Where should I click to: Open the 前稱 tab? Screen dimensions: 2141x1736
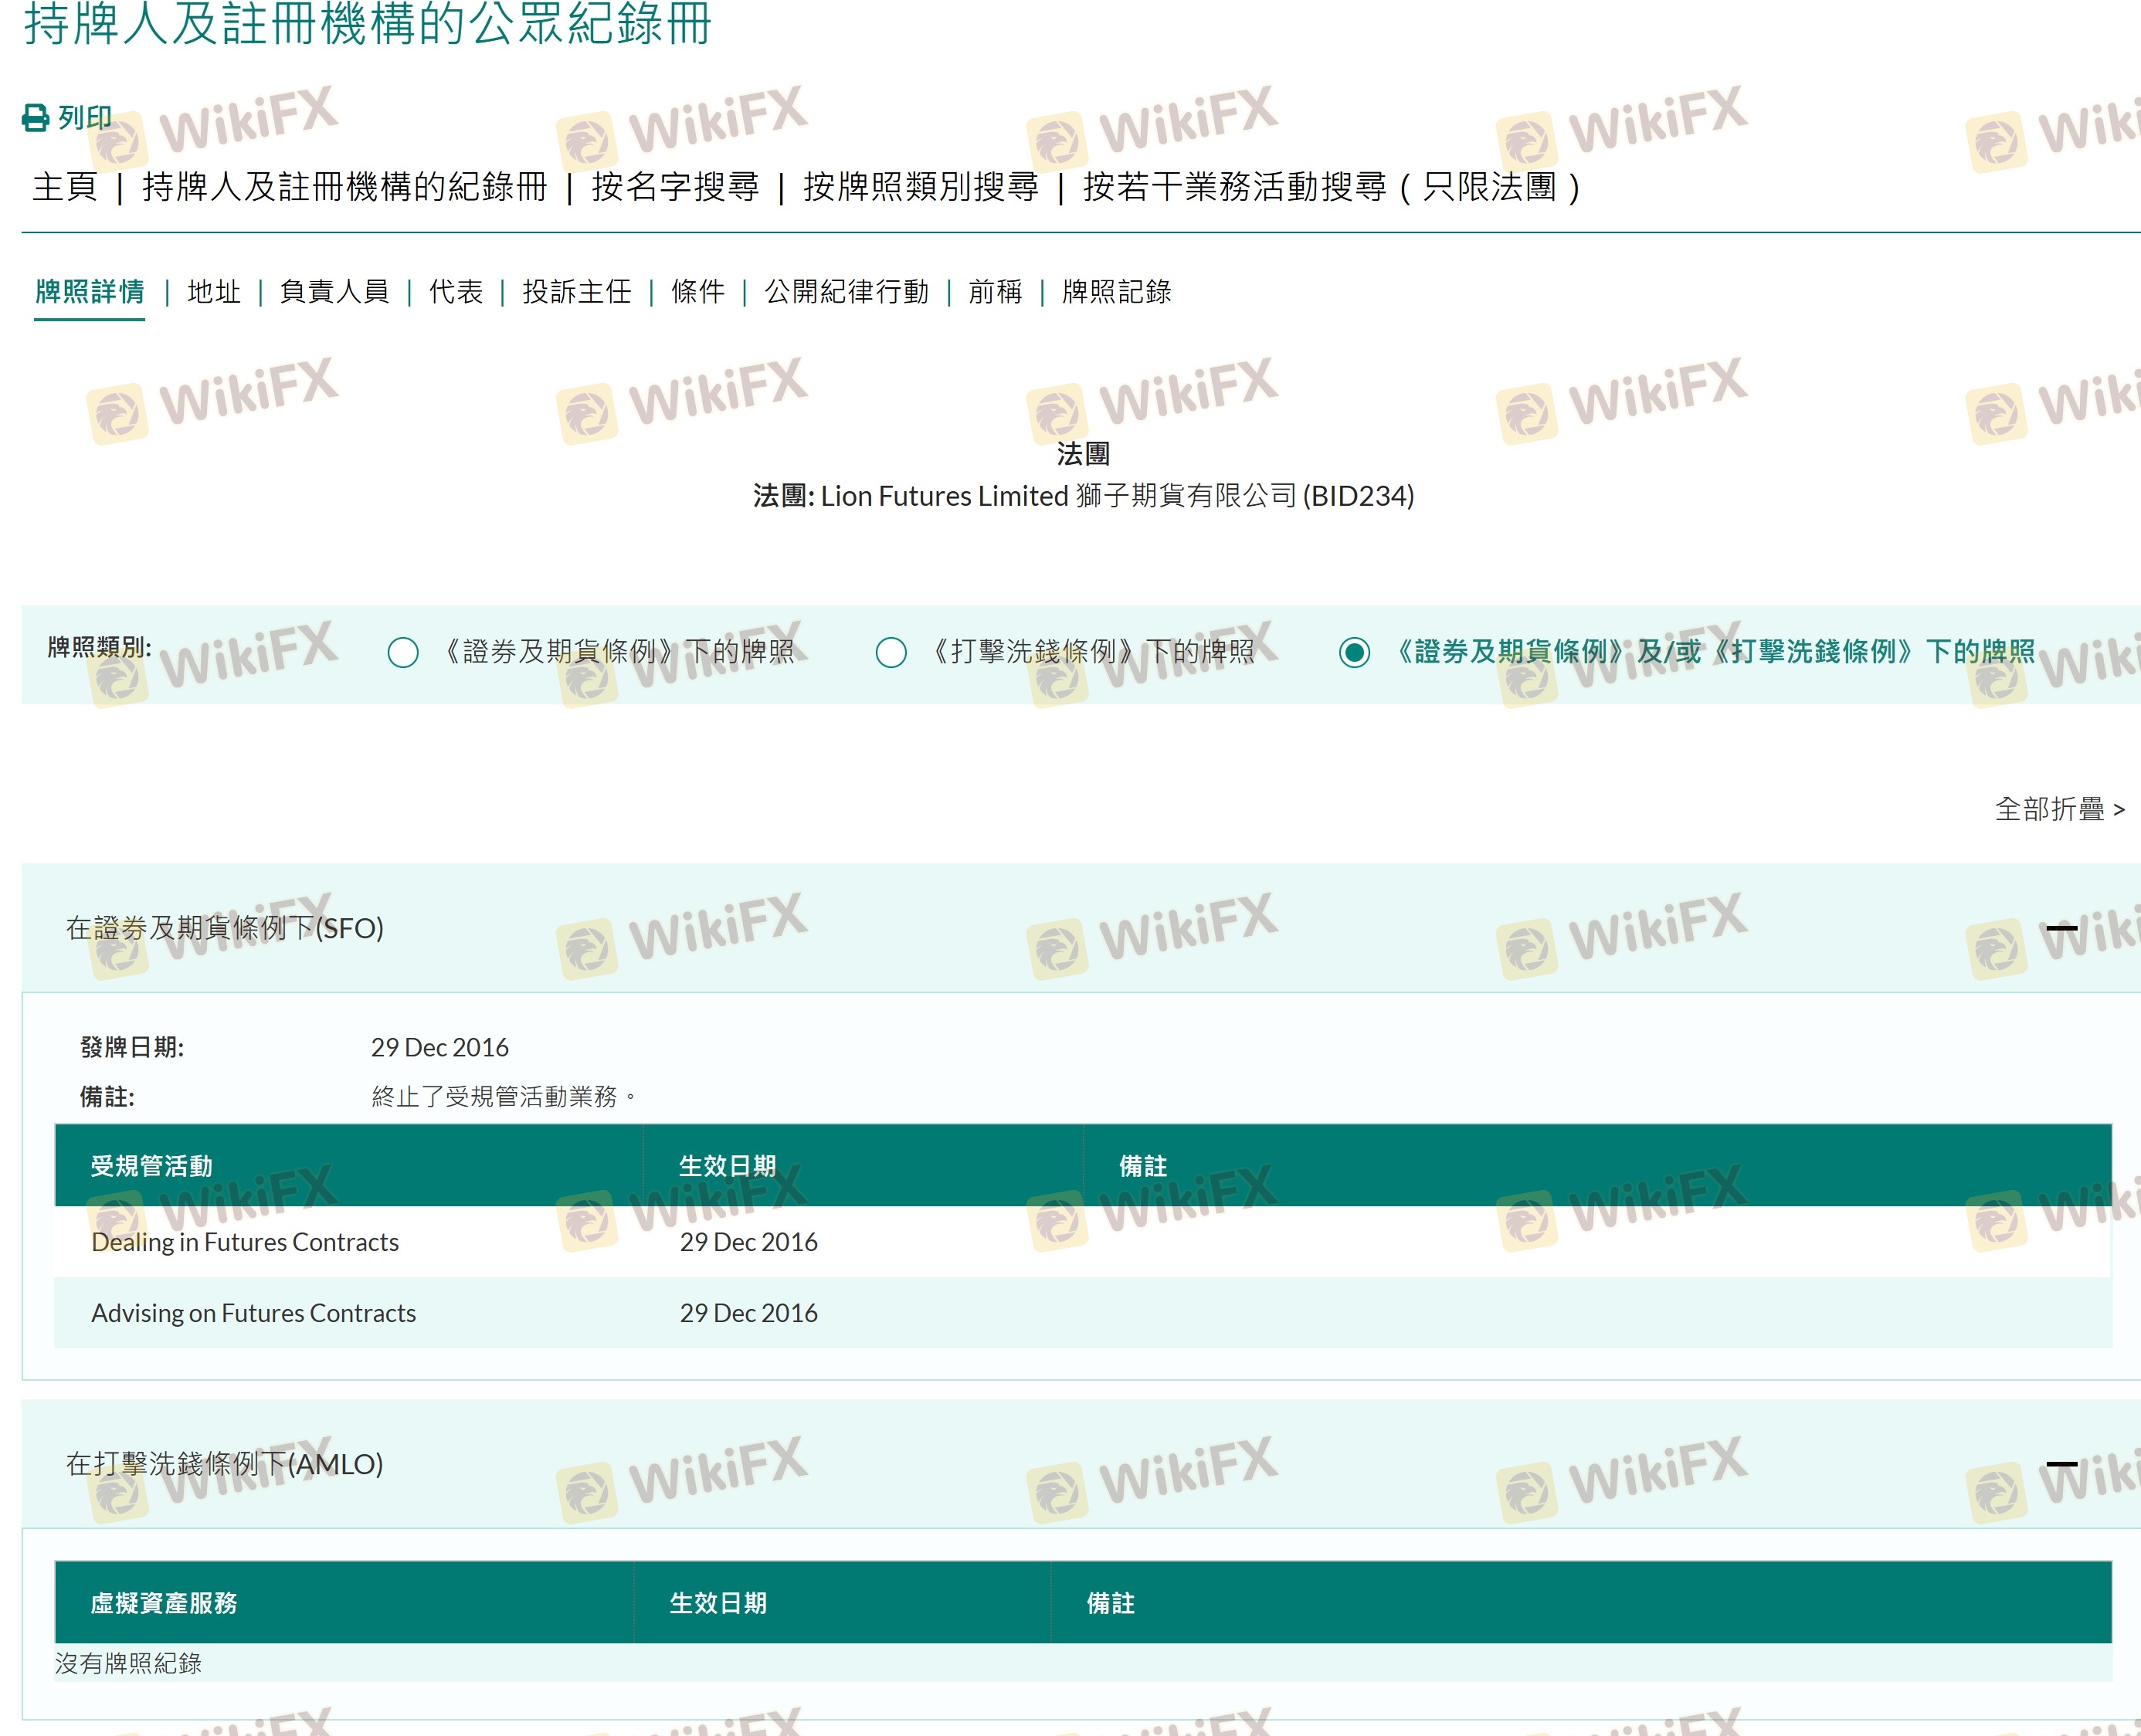[x=995, y=292]
